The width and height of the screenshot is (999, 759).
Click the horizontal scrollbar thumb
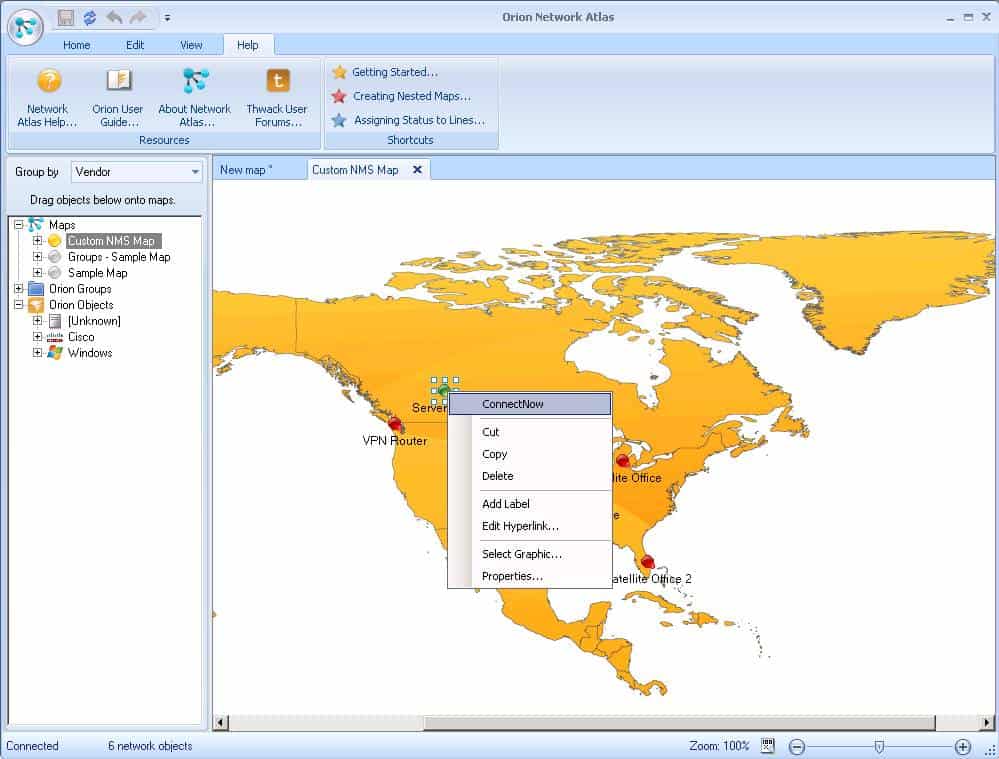coord(679,723)
